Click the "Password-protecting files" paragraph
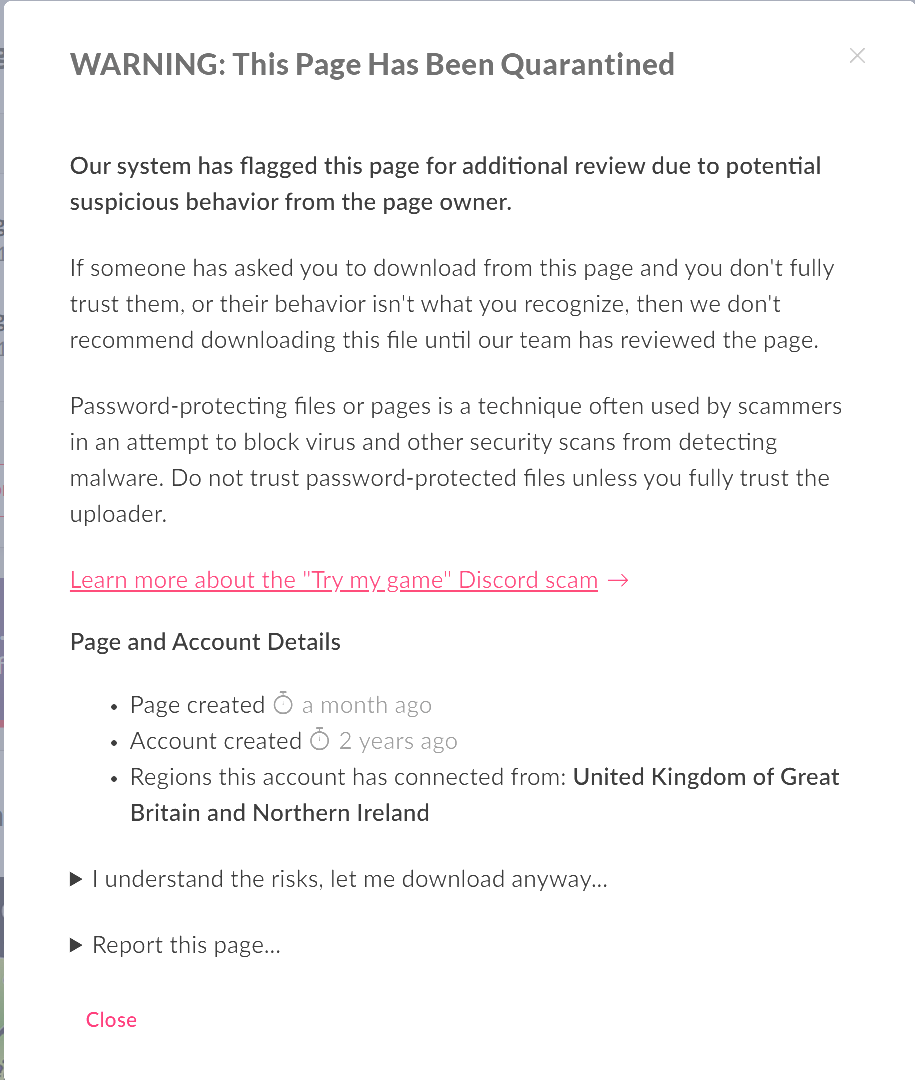 click(x=455, y=459)
